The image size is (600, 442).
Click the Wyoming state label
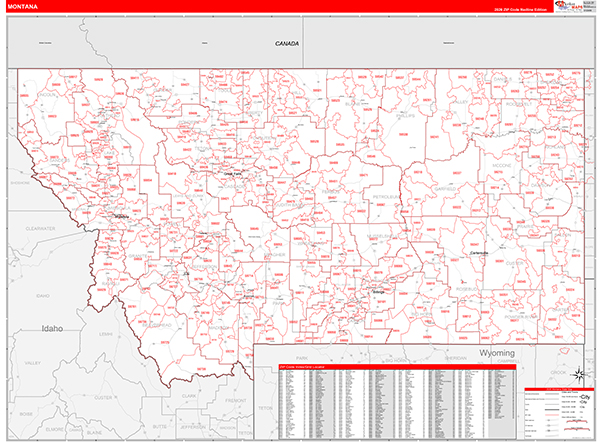pos(497,353)
